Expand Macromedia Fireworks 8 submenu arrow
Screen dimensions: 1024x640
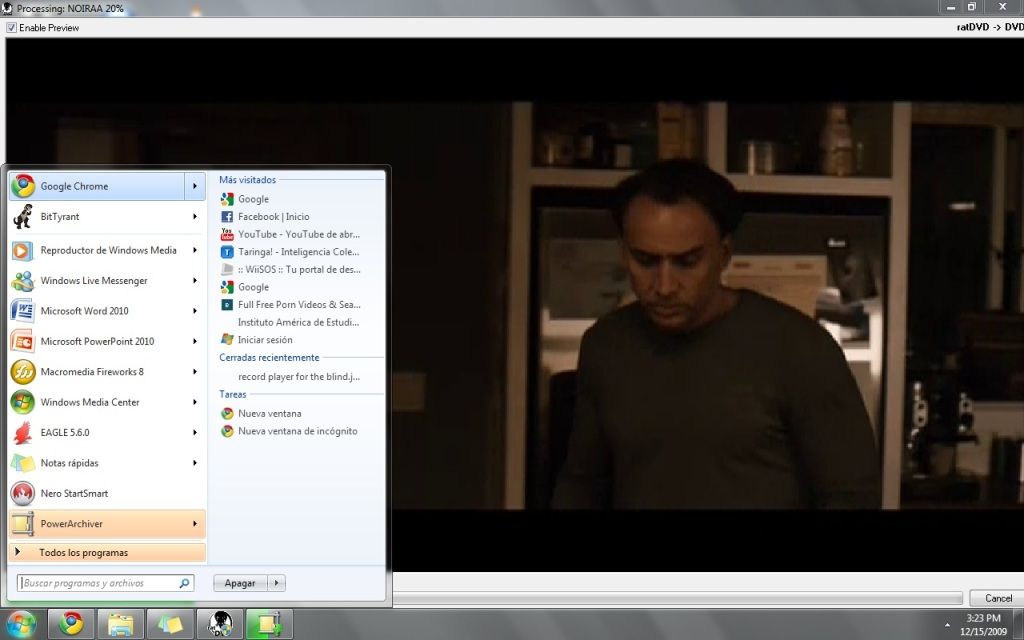click(x=195, y=372)
